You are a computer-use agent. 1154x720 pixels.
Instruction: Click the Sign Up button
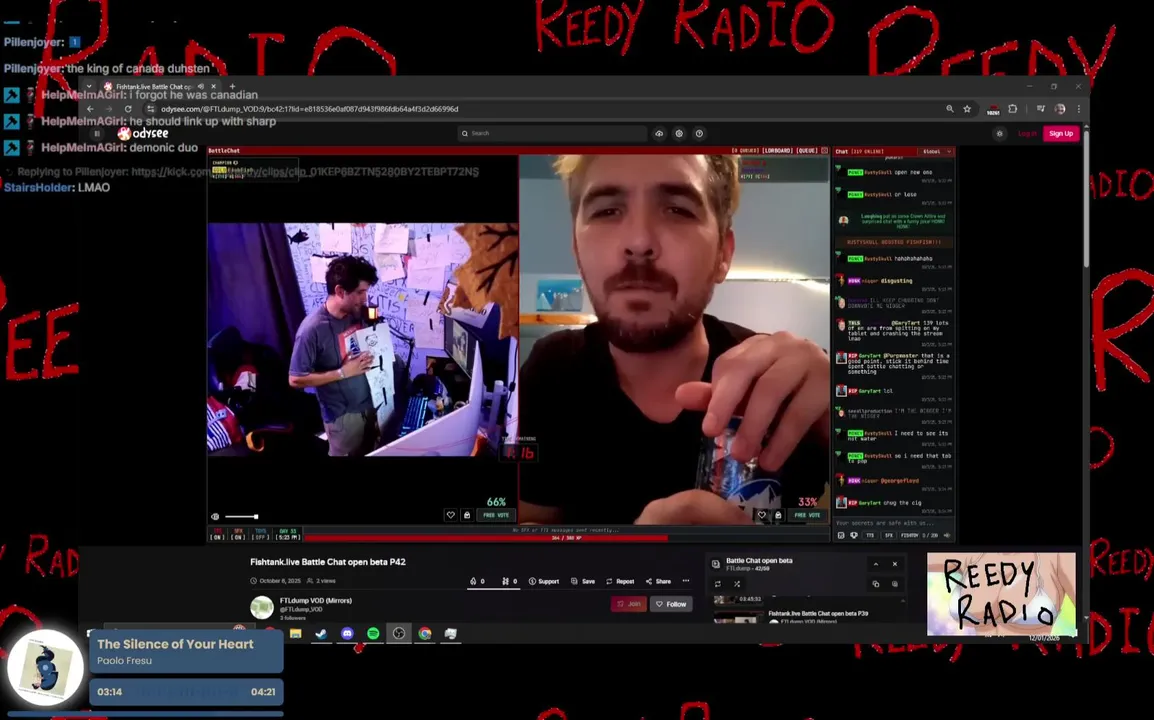[x=1061, y=133]
